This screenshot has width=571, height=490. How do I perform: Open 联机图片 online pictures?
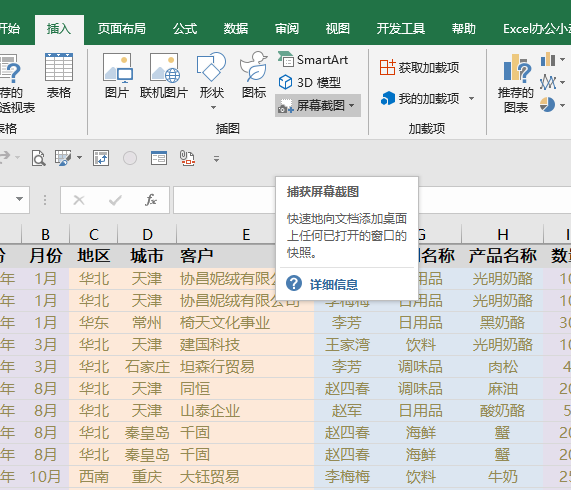[164, 76]
